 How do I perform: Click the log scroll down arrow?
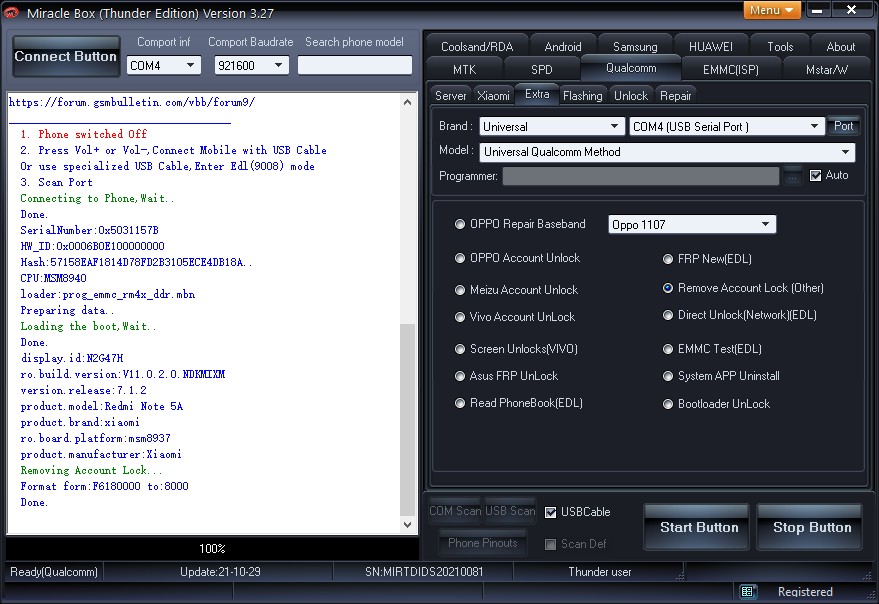pyautogui.click(x=408, y=525)
